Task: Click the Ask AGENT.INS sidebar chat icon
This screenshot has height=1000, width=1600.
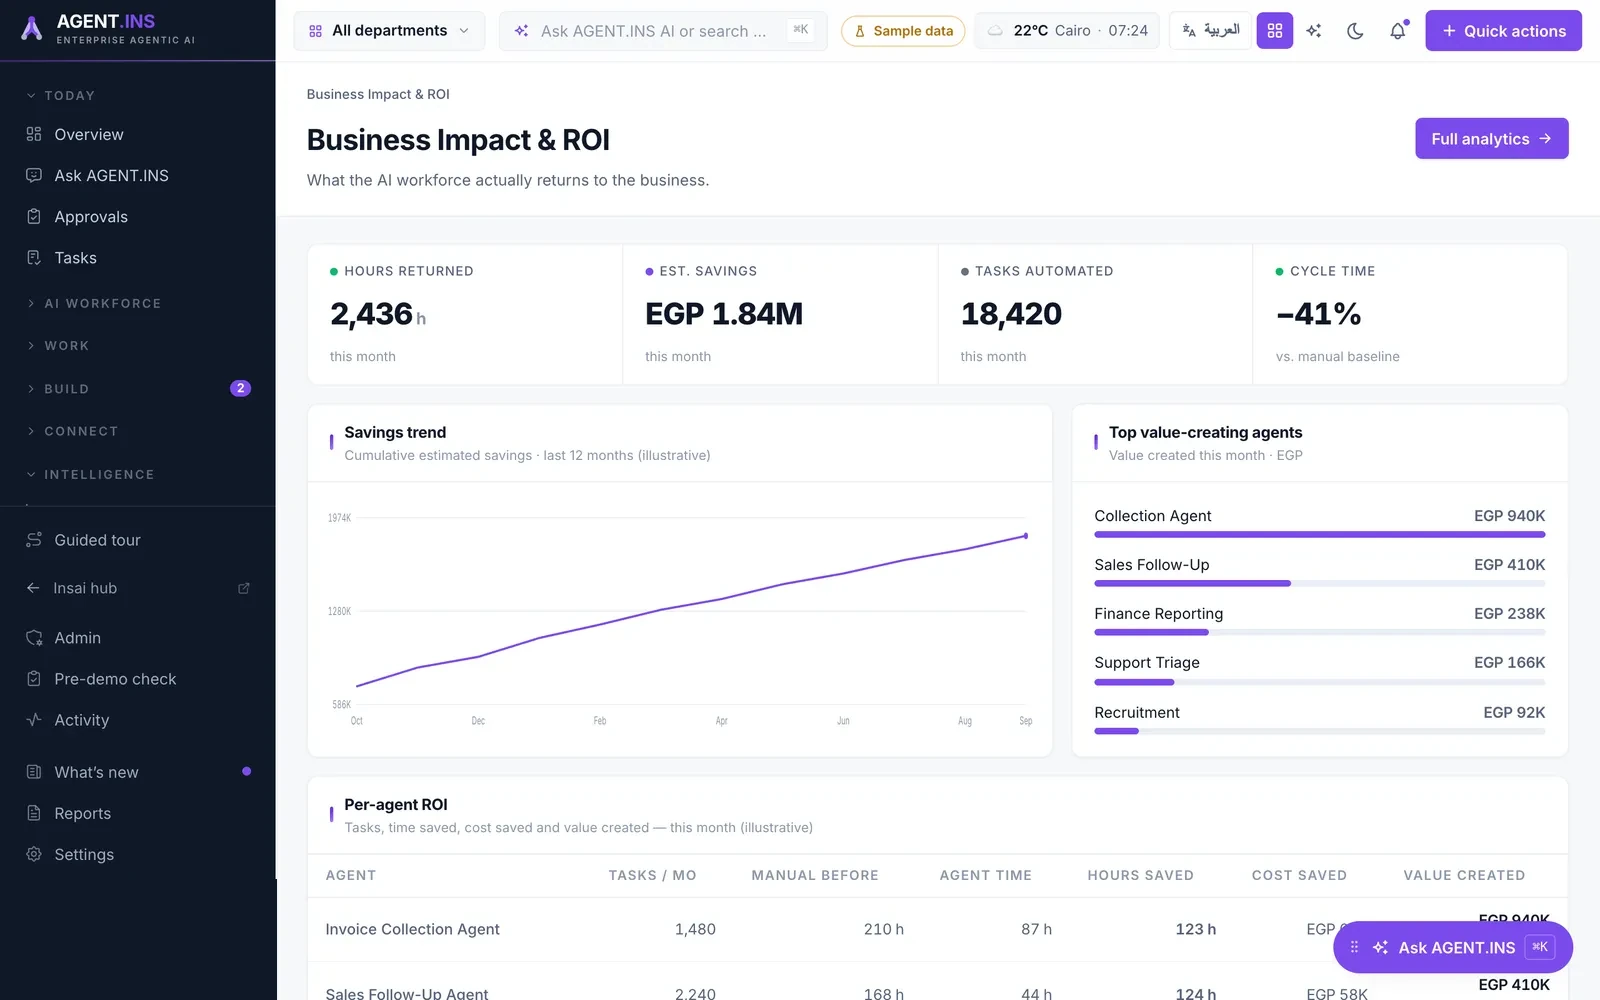Action: click(34, 175)
